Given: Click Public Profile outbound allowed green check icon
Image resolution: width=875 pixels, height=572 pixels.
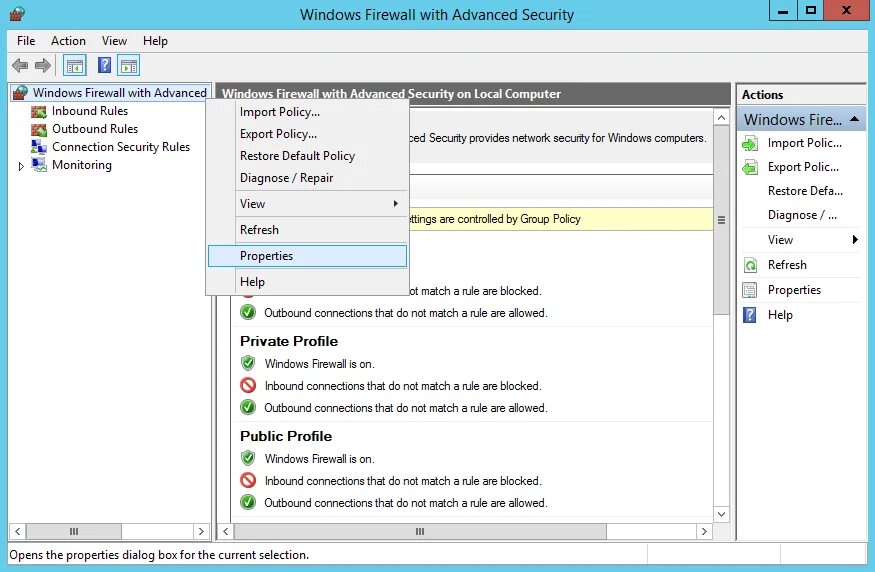Looking at the screenshot, I should click(x=248, y=502).
